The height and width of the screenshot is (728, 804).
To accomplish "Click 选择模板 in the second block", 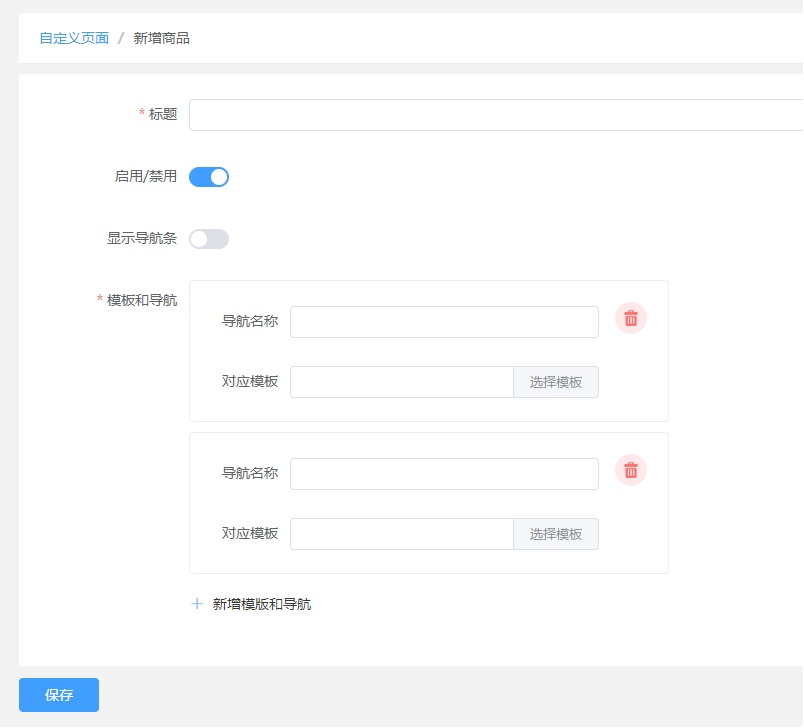I will click(x=556, y=534).
